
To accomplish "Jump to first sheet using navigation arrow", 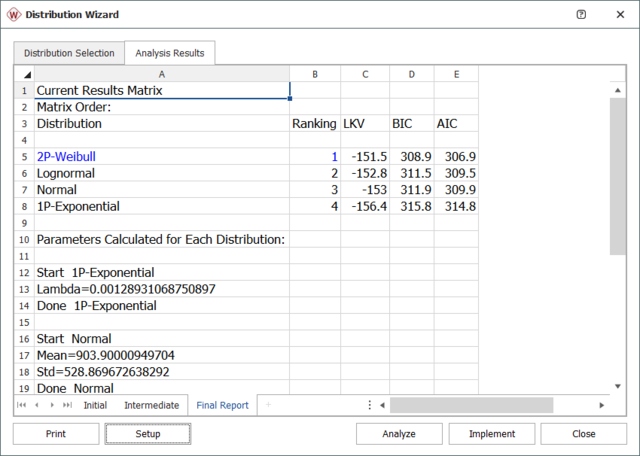I will (x=22, y=405).
